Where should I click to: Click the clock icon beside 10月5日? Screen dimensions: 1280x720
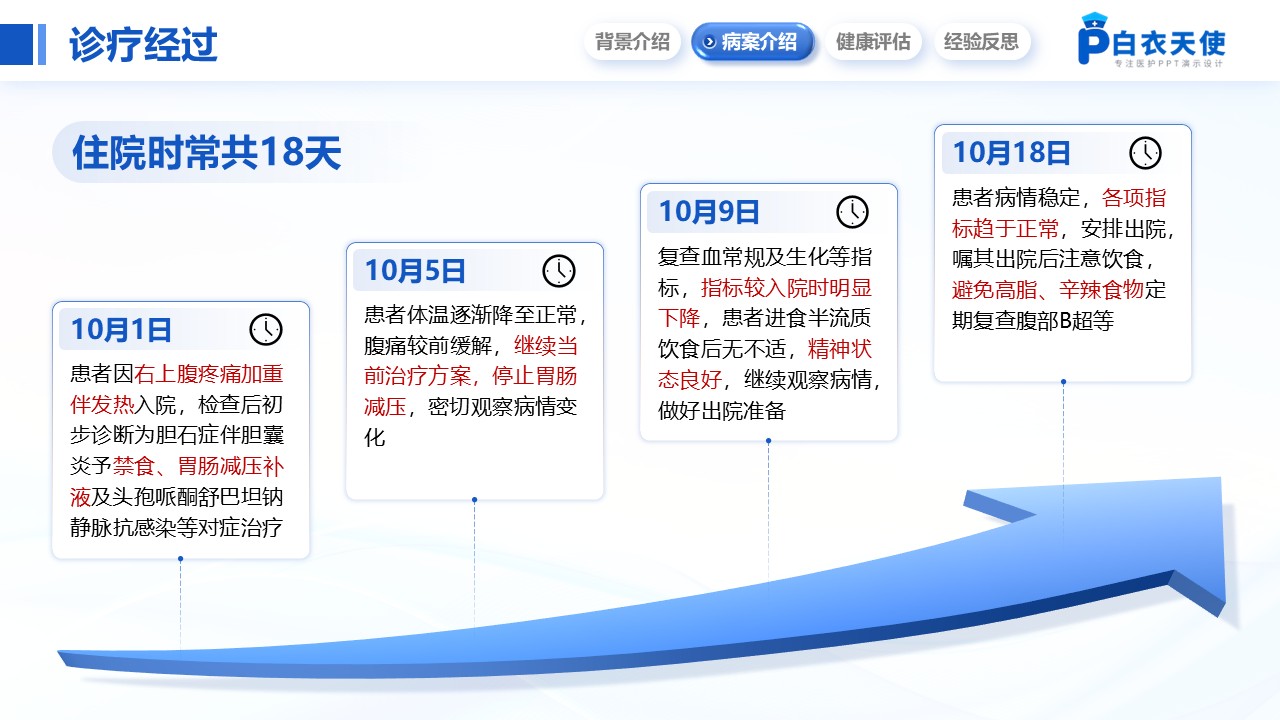click(559, 270)
